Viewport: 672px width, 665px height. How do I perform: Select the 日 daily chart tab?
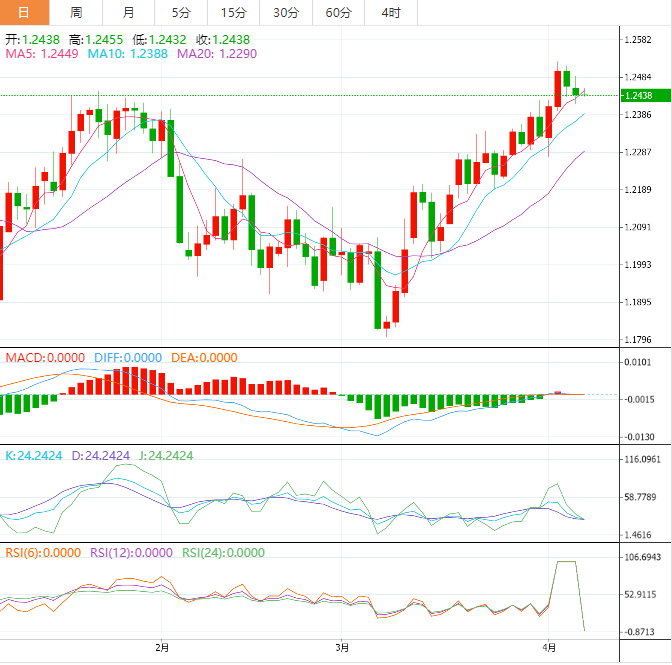25,12
